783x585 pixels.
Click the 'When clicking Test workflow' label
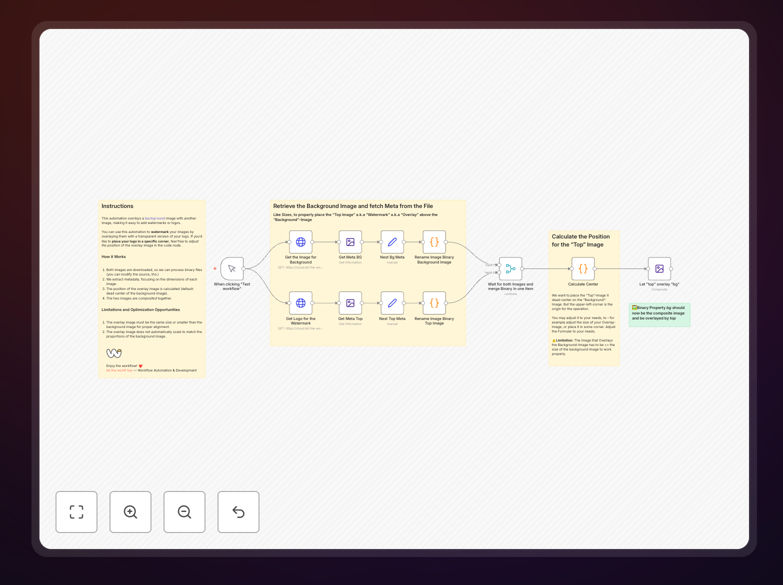[232, 286]
